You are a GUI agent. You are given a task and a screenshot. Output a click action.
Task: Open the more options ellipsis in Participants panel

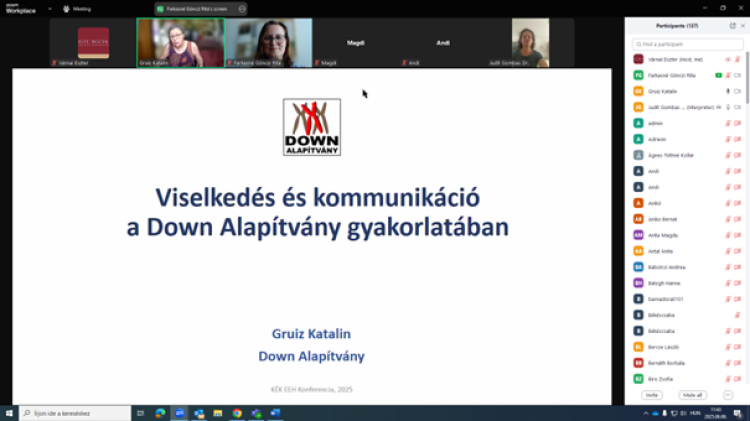(728, 395)
